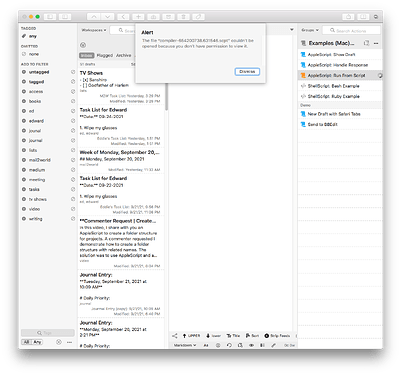Select the 'any' tagged filter
The image size is (400, 375).
pos(33,36)
